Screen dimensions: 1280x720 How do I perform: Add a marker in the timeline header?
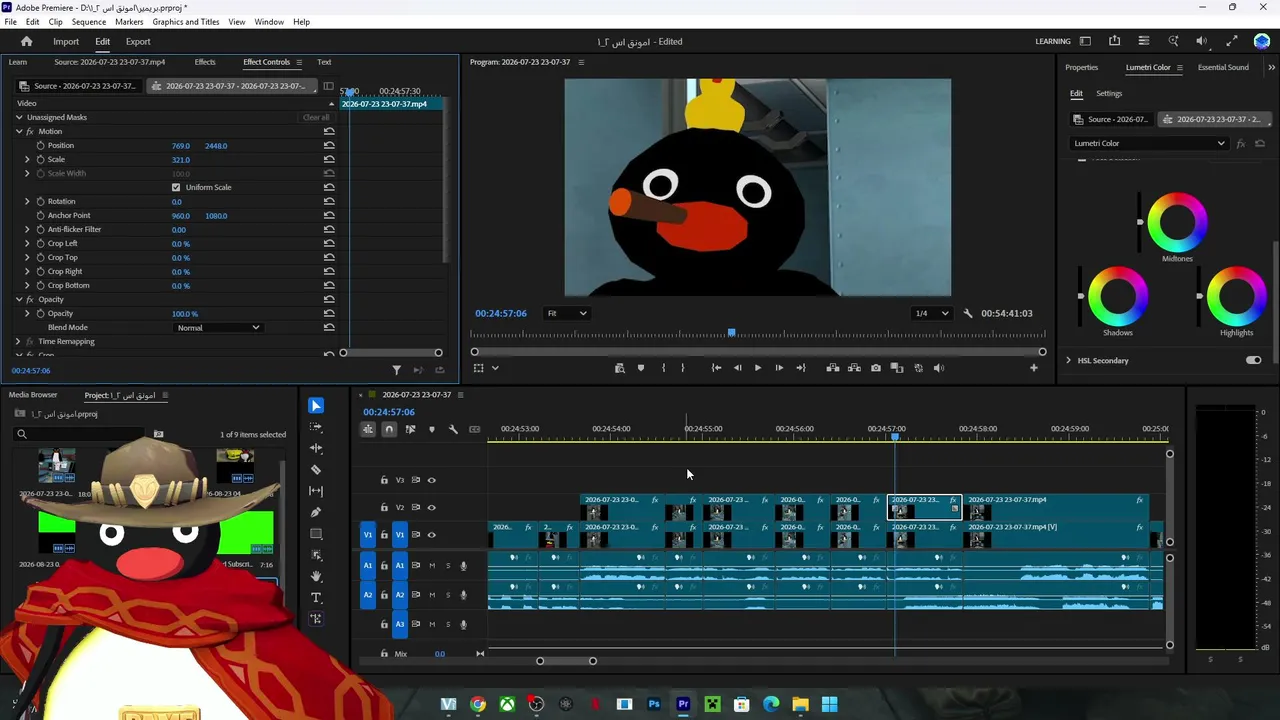pos(432,429)
